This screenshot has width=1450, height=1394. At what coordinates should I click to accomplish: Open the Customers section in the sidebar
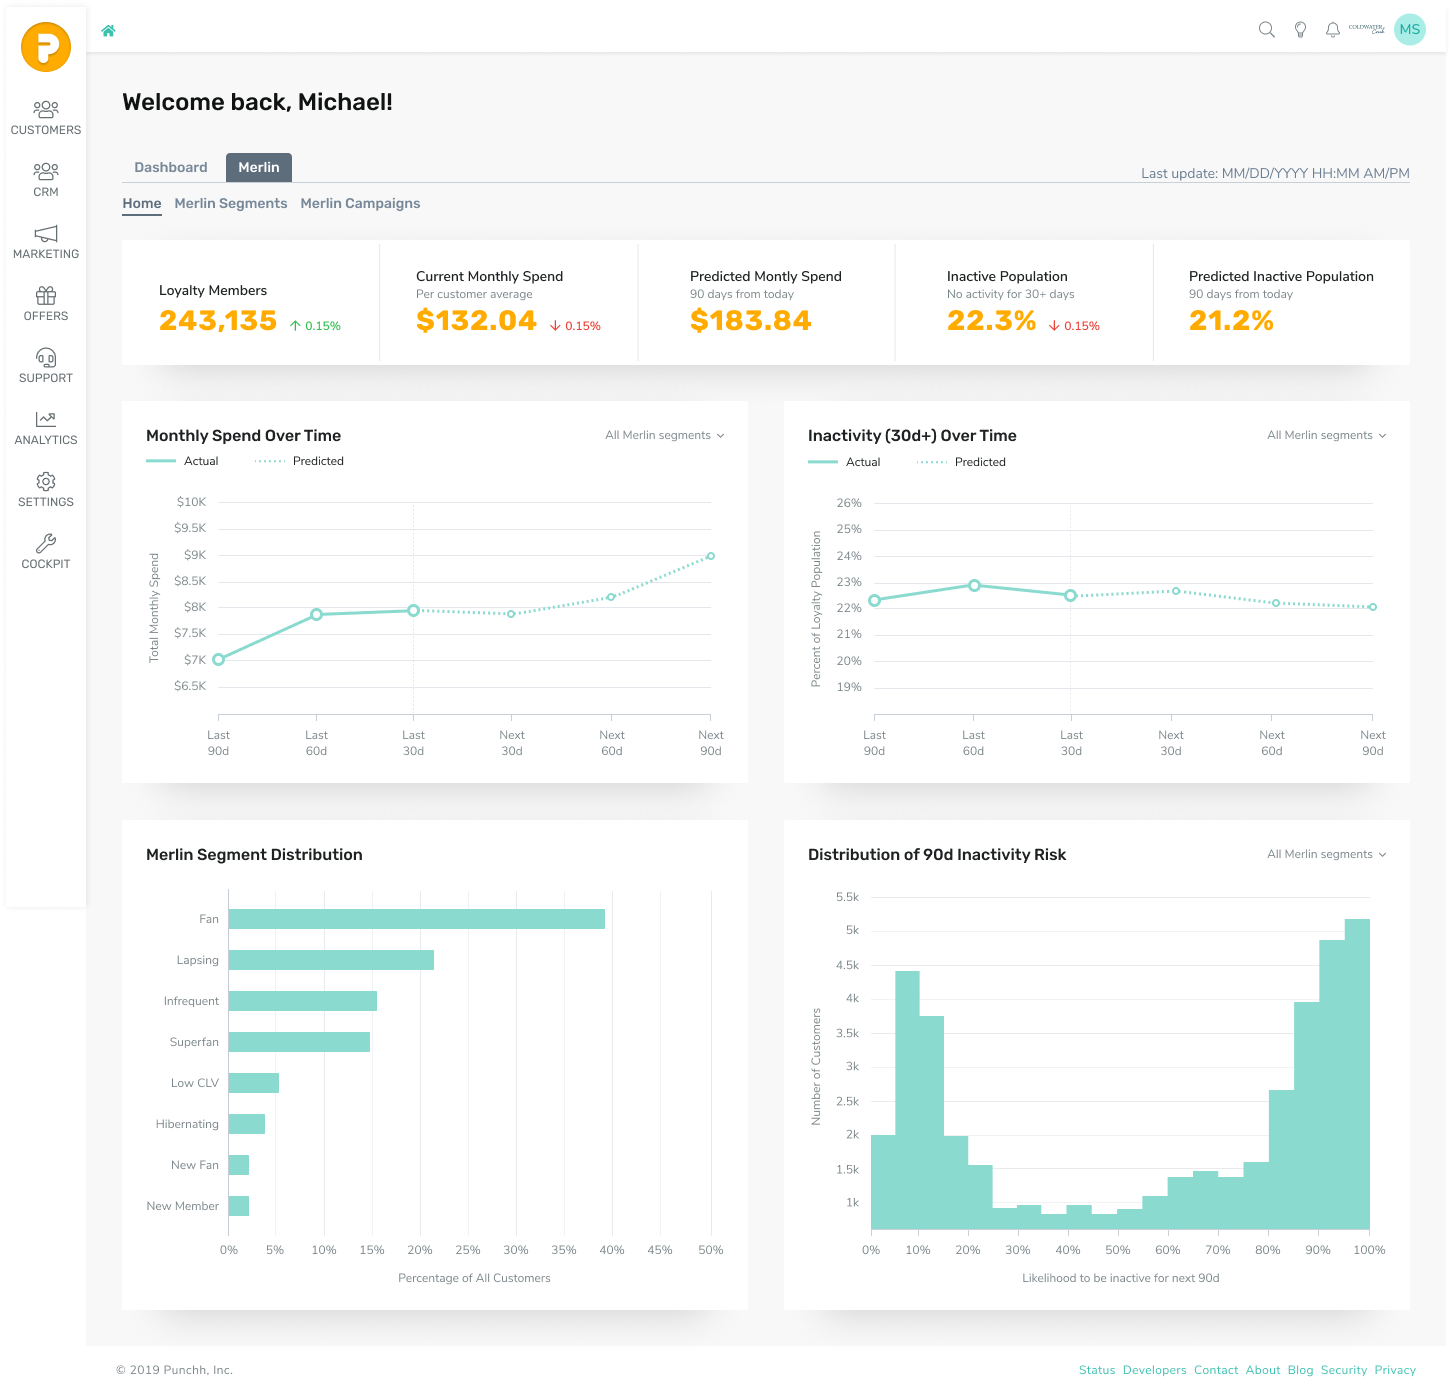tap(46, 112)
